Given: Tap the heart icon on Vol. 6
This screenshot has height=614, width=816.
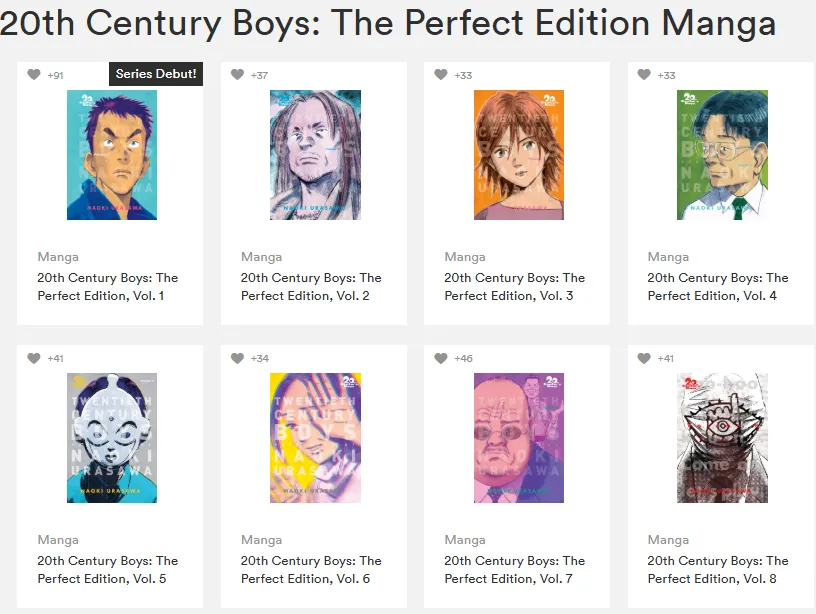Looking at the screenshot, I should click(x=237, y=358).
